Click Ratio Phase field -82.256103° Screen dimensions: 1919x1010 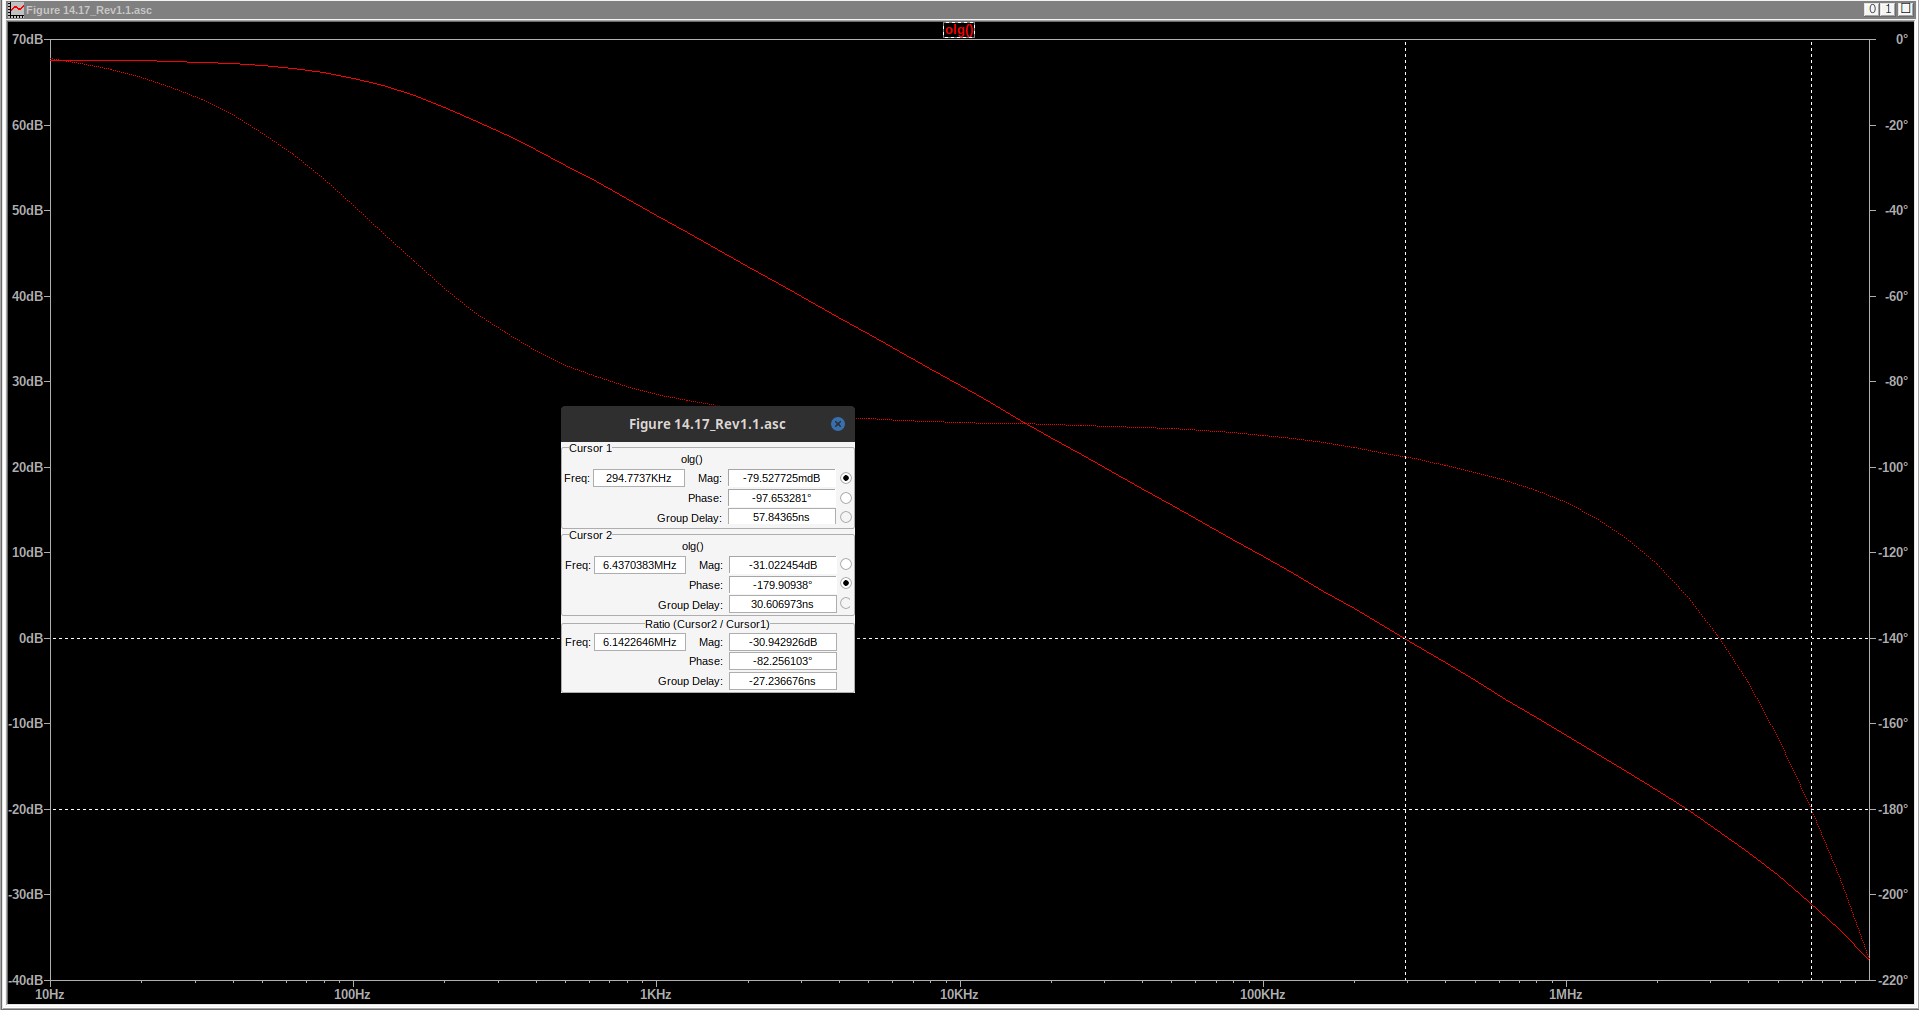click(783, 661)
